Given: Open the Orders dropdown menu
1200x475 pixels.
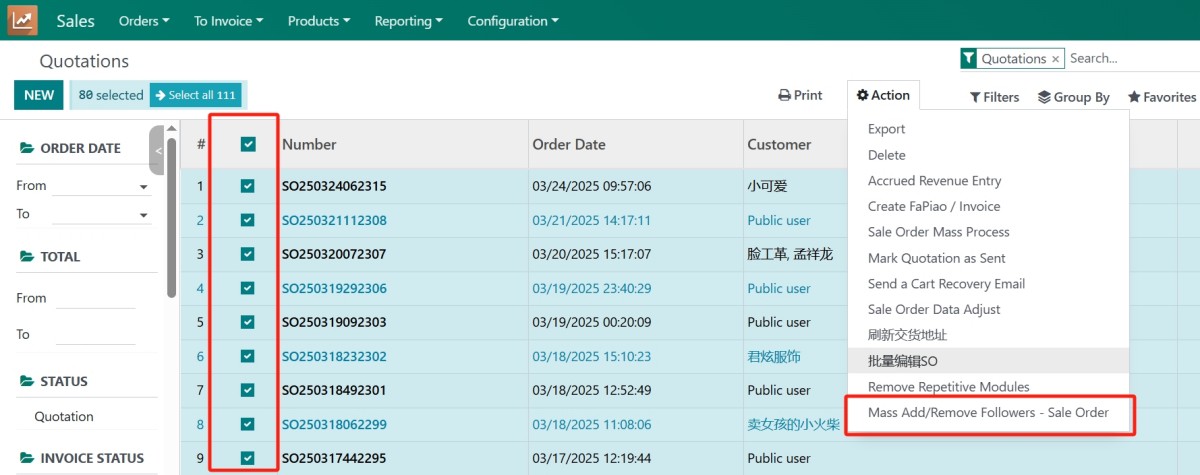Looking at the screenshot, I should [143, 21].
